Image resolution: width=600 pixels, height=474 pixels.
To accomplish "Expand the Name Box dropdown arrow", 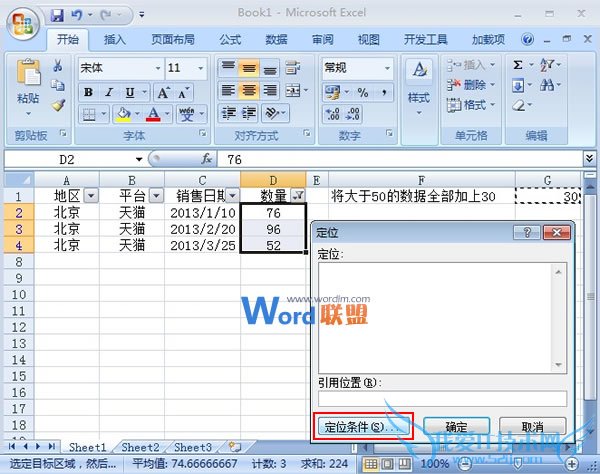I will pyautogui.click(x=139, y=160).
